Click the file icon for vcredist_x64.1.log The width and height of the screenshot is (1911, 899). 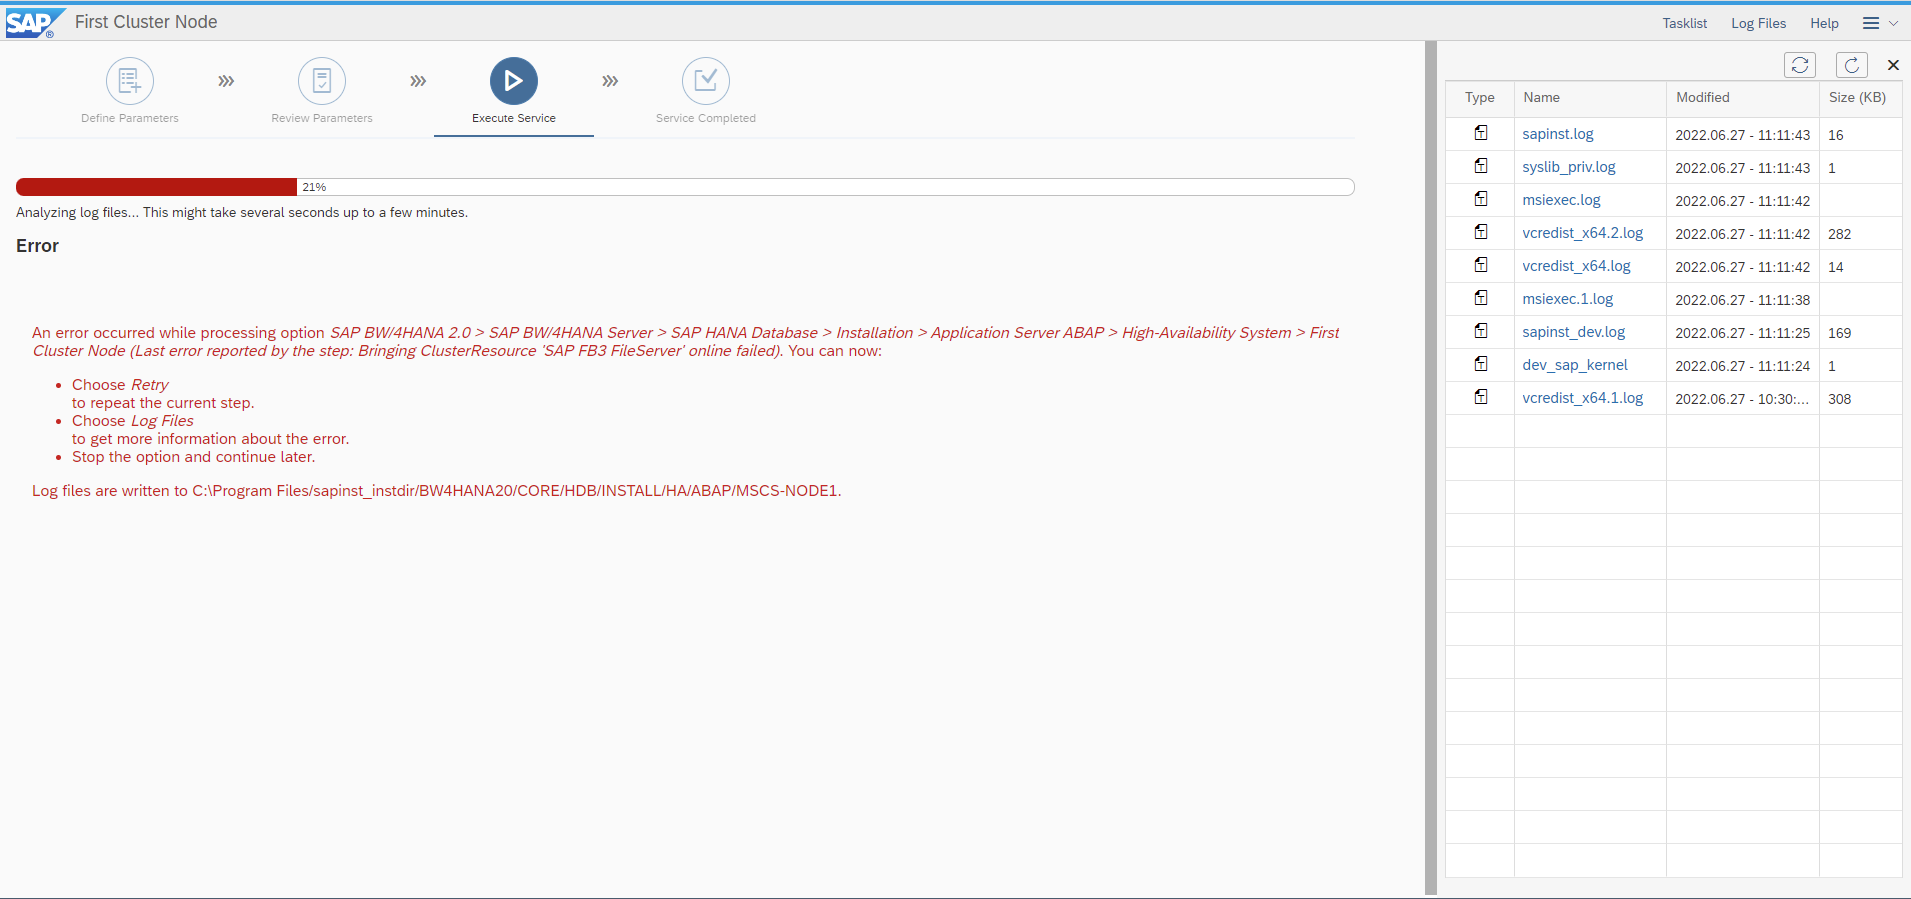[1481, 397]
